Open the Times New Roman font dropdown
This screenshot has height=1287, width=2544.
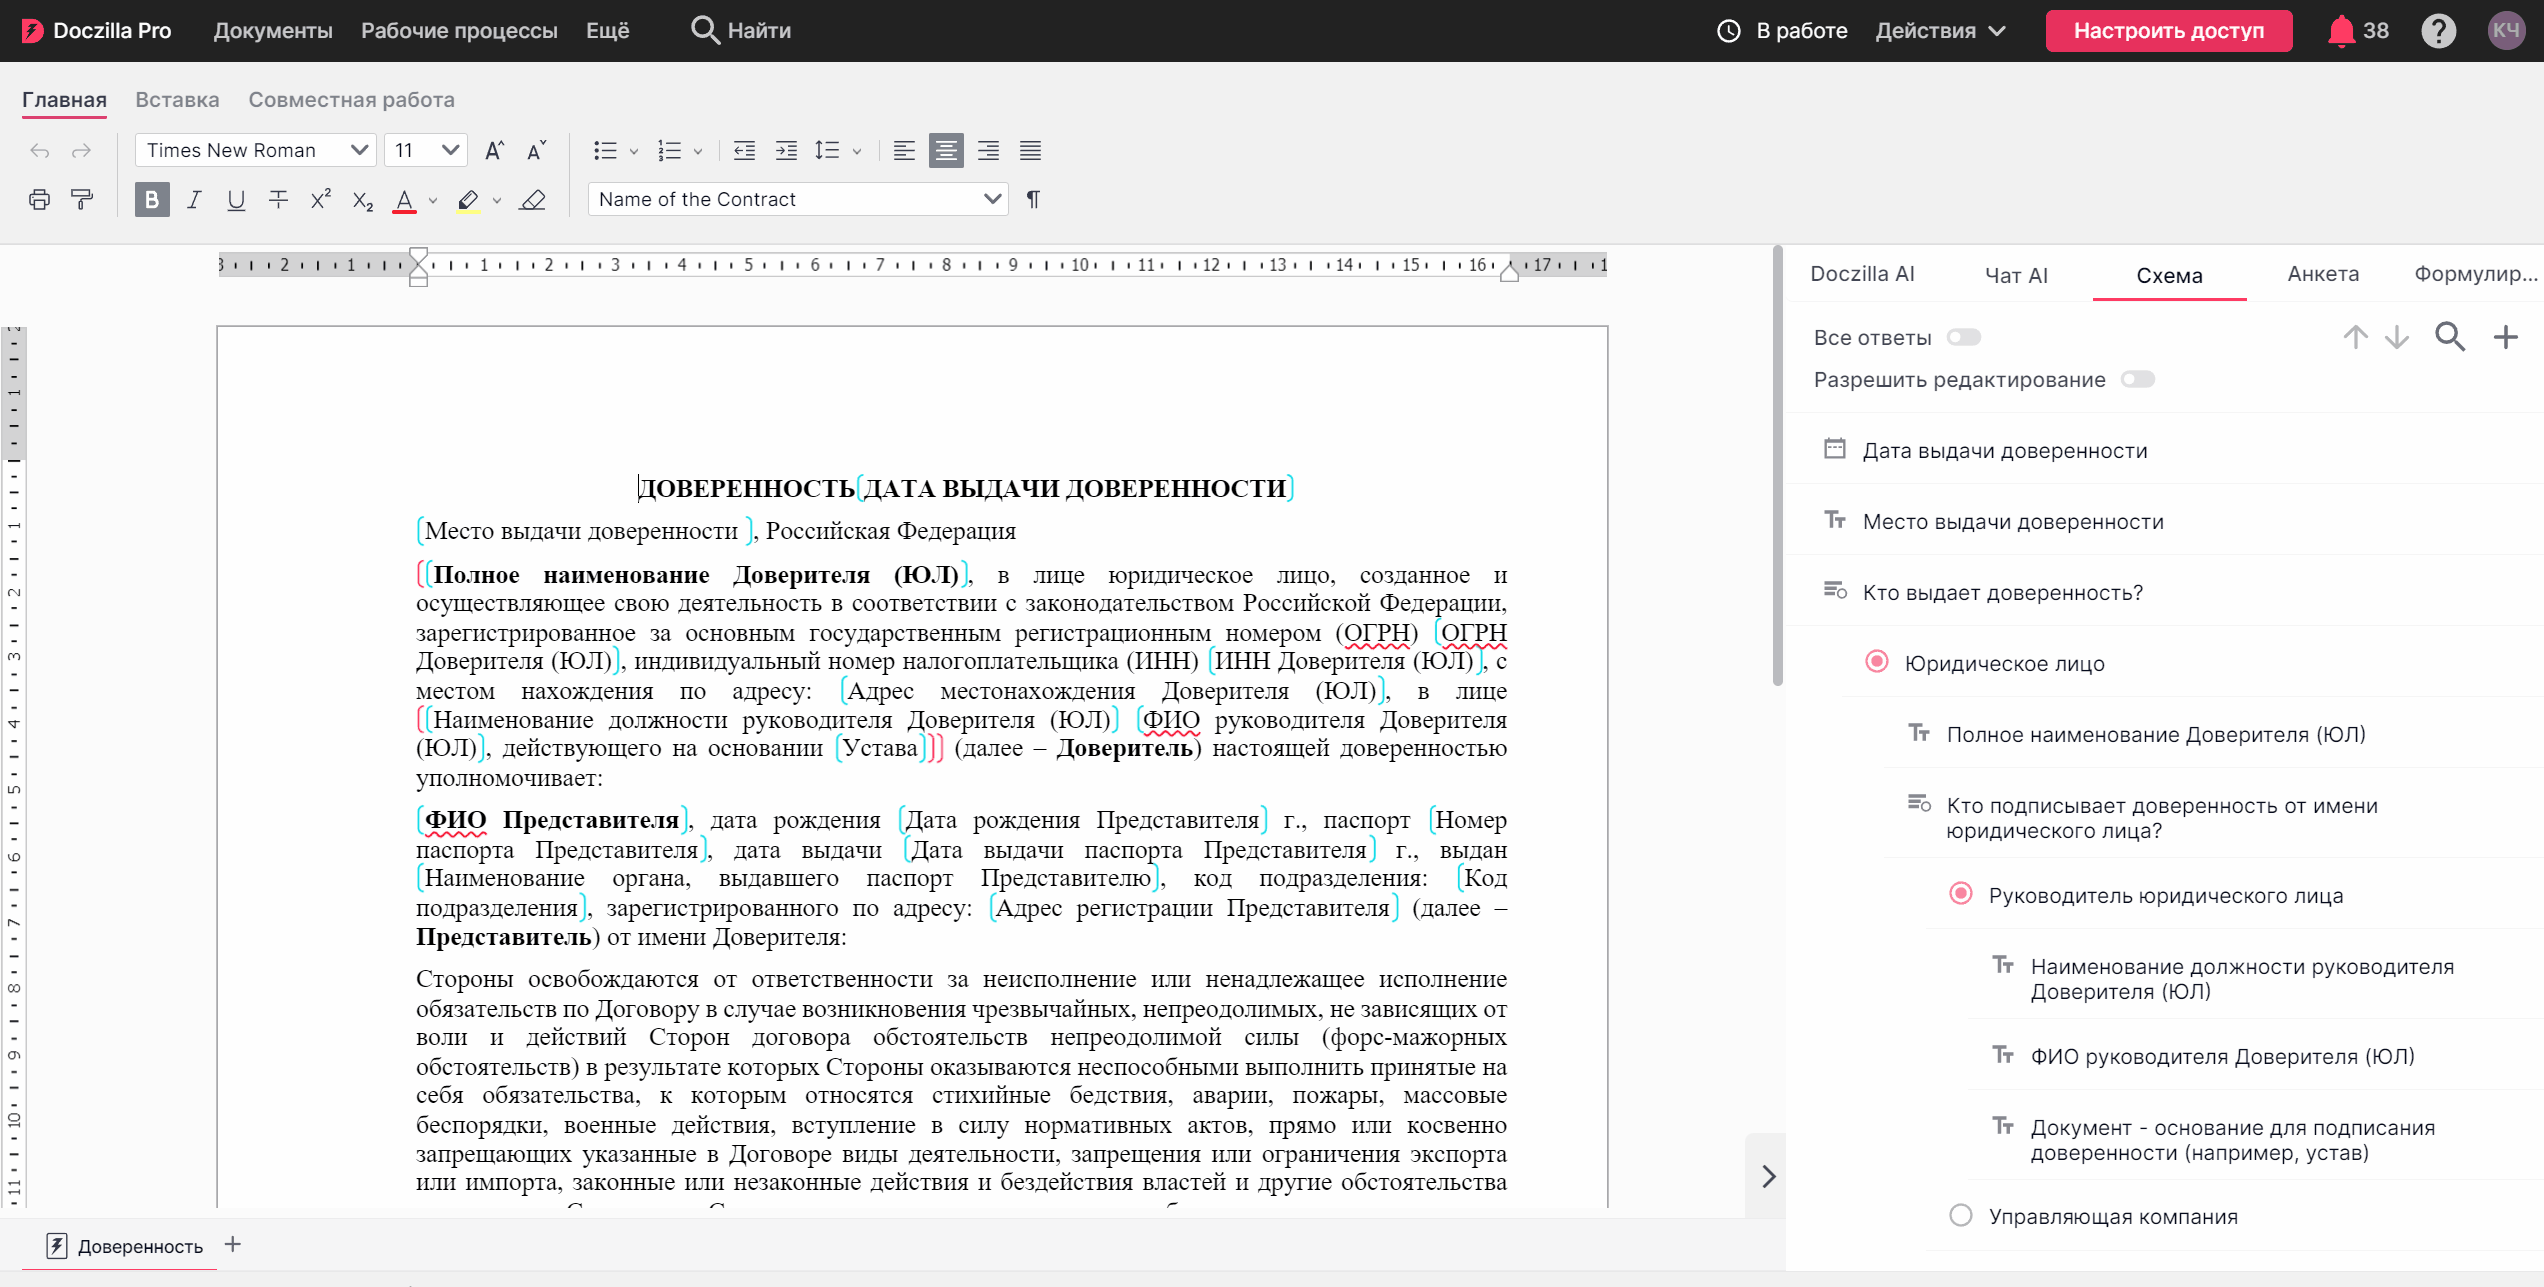click(256, 150)
